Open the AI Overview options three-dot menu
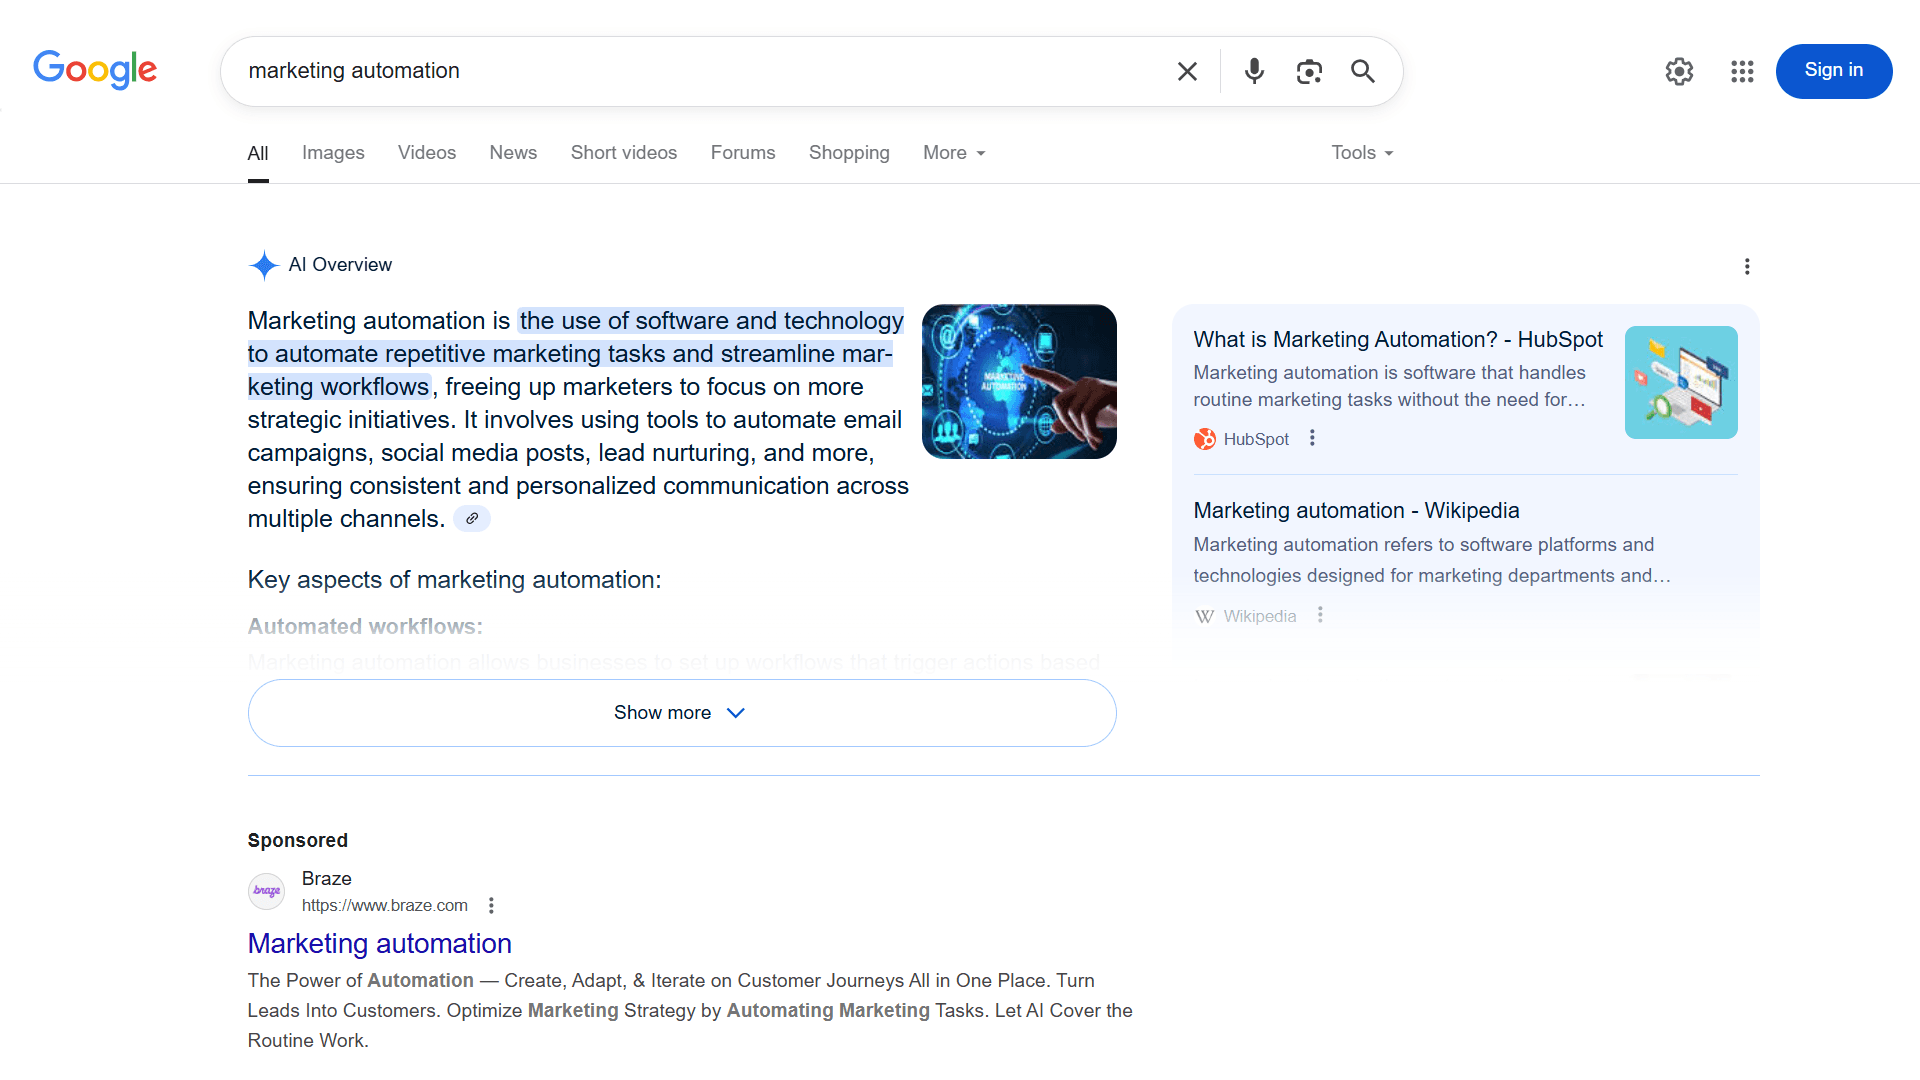Screen dimensions: 1920x1080 point(1747,266)
